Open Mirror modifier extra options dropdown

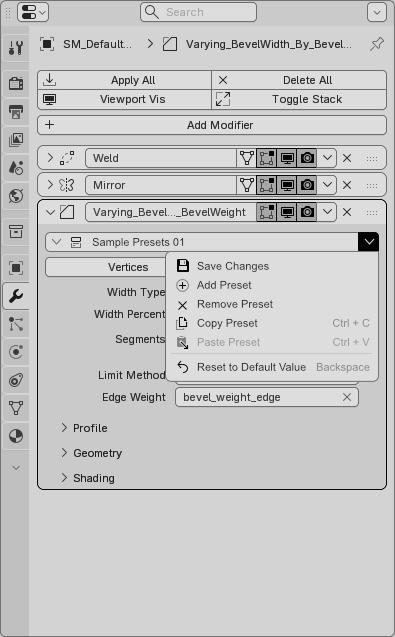click(x=327, y=185)
